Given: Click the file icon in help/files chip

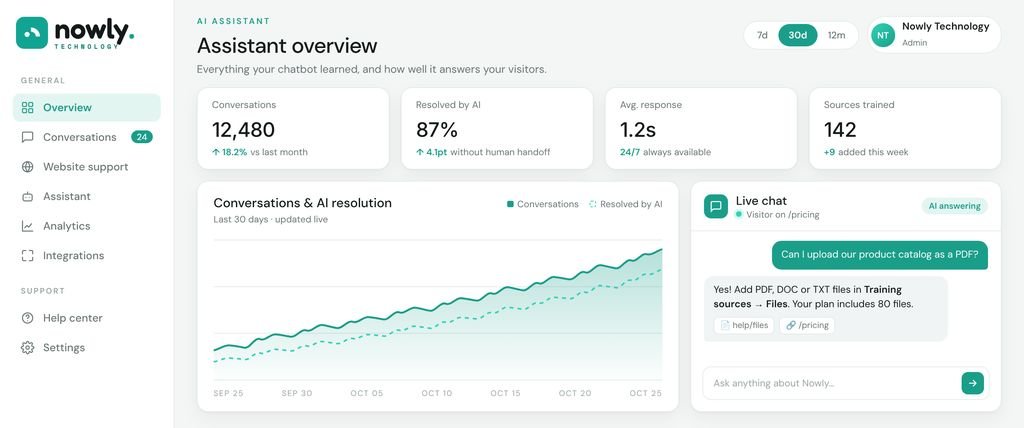Looking at the screenshot, I should [x=724, y=325].
